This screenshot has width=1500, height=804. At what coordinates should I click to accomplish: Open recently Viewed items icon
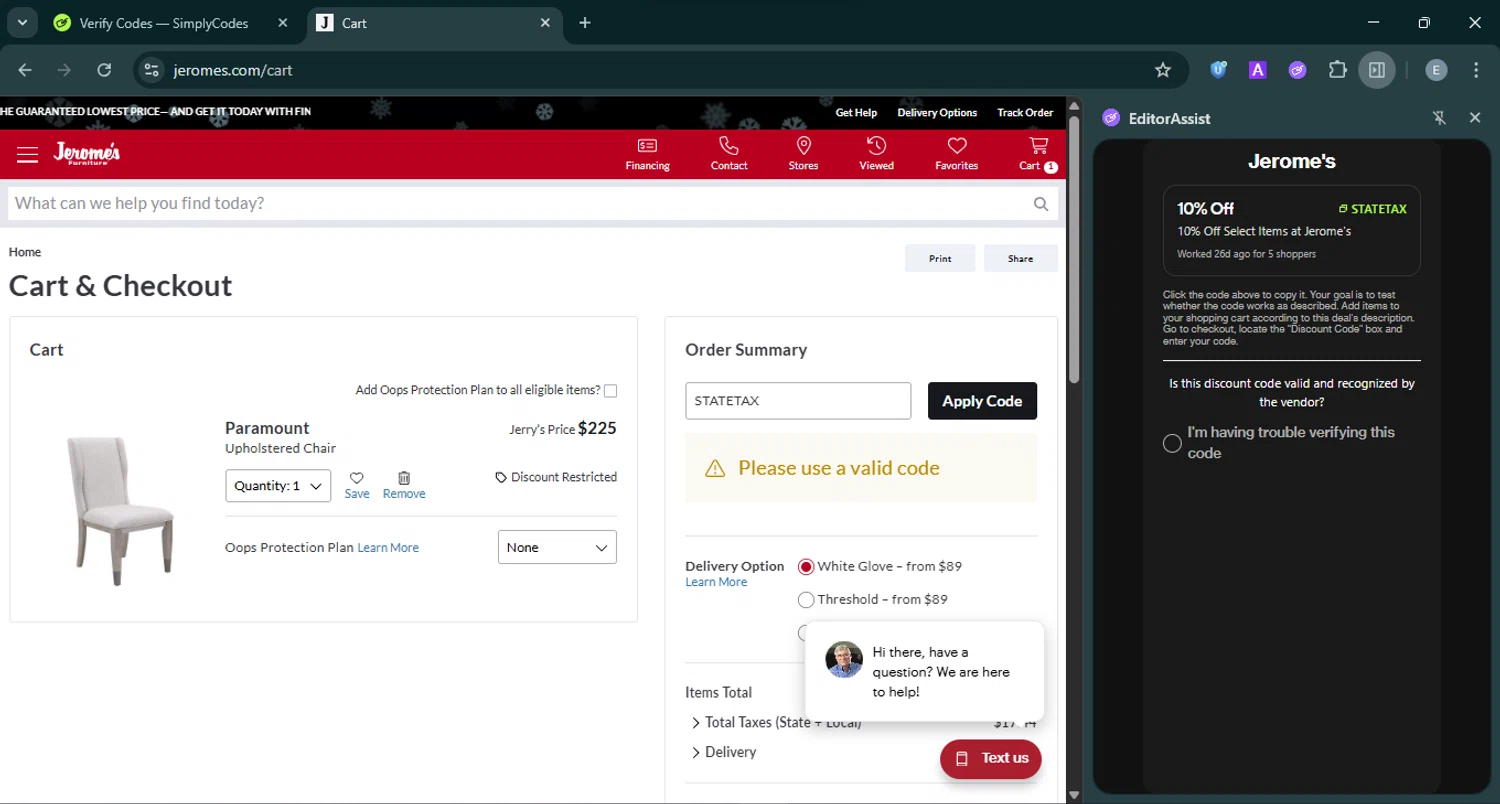[x=876, y=154]
